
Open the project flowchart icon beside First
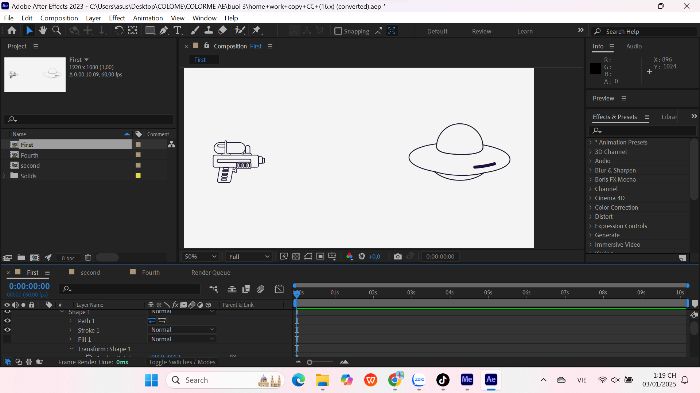click(171, 144)
